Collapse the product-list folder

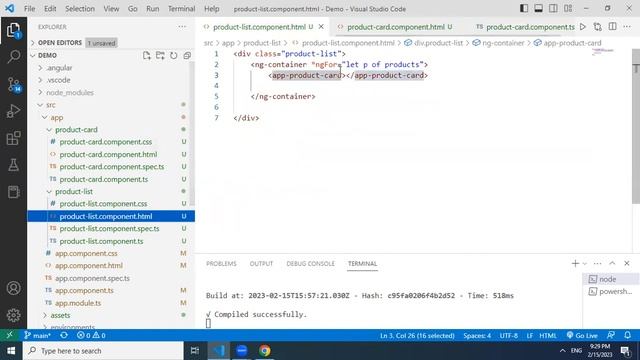click(x=73, y=191)
